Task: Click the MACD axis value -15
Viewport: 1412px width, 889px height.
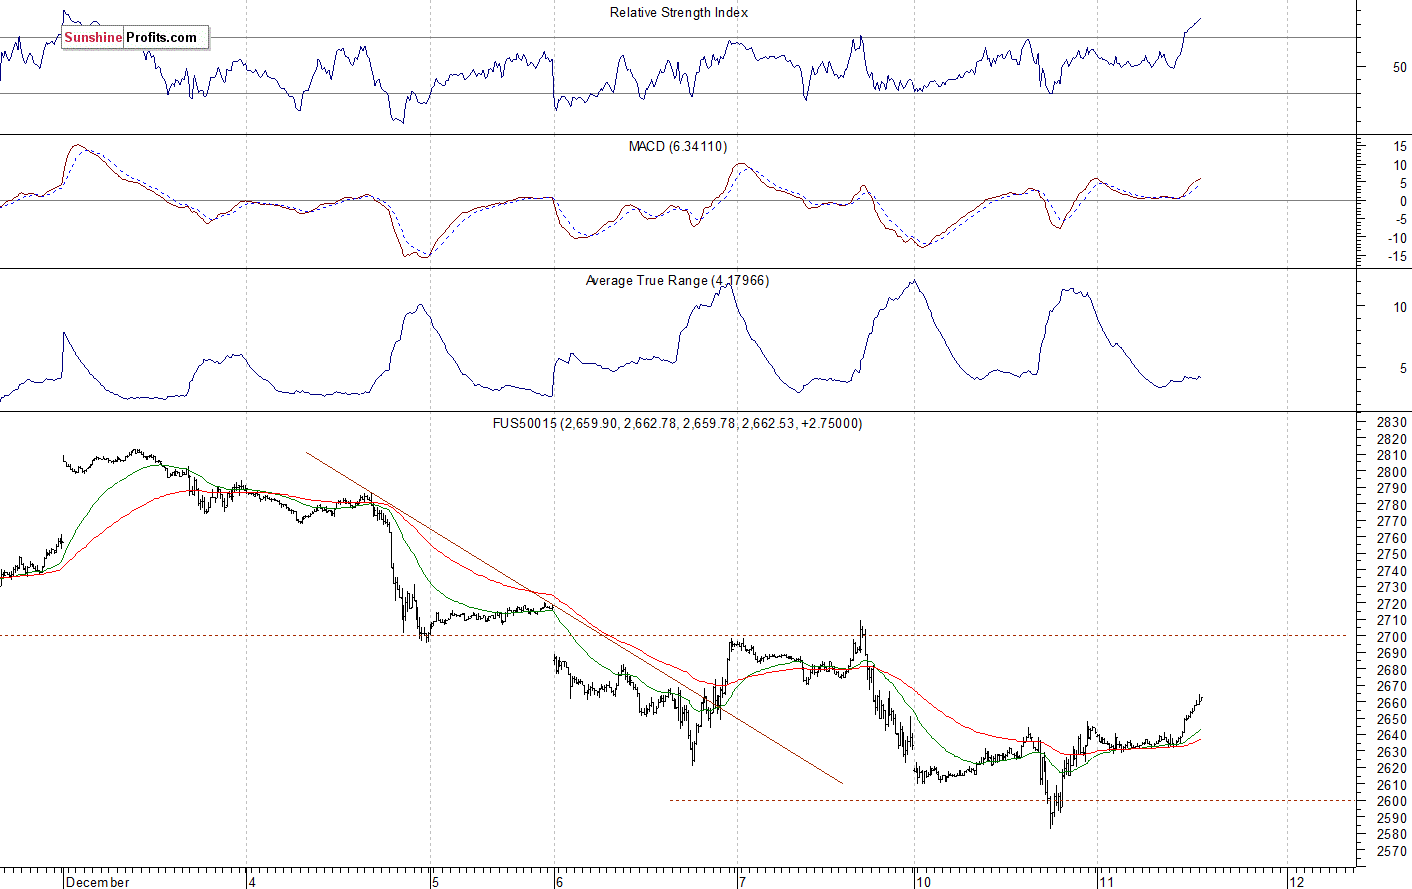Action: [x=1398, y=257]
